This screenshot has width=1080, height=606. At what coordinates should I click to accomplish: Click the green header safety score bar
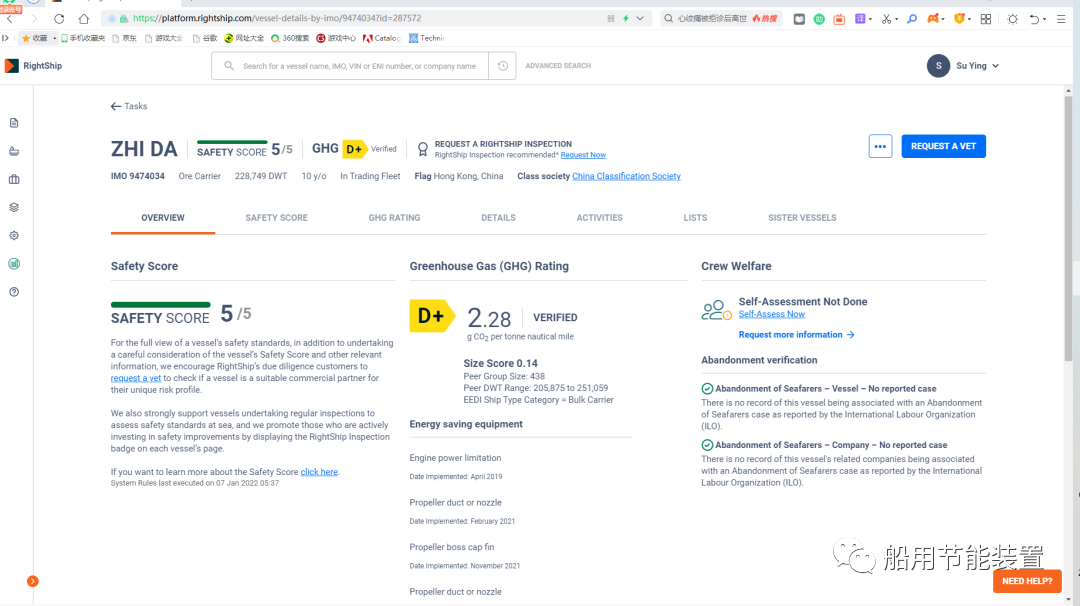231,142
